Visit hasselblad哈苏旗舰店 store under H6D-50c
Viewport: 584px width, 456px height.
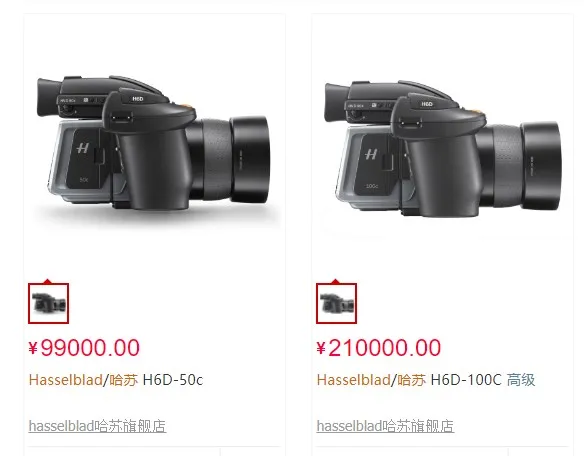coord(97,426)
